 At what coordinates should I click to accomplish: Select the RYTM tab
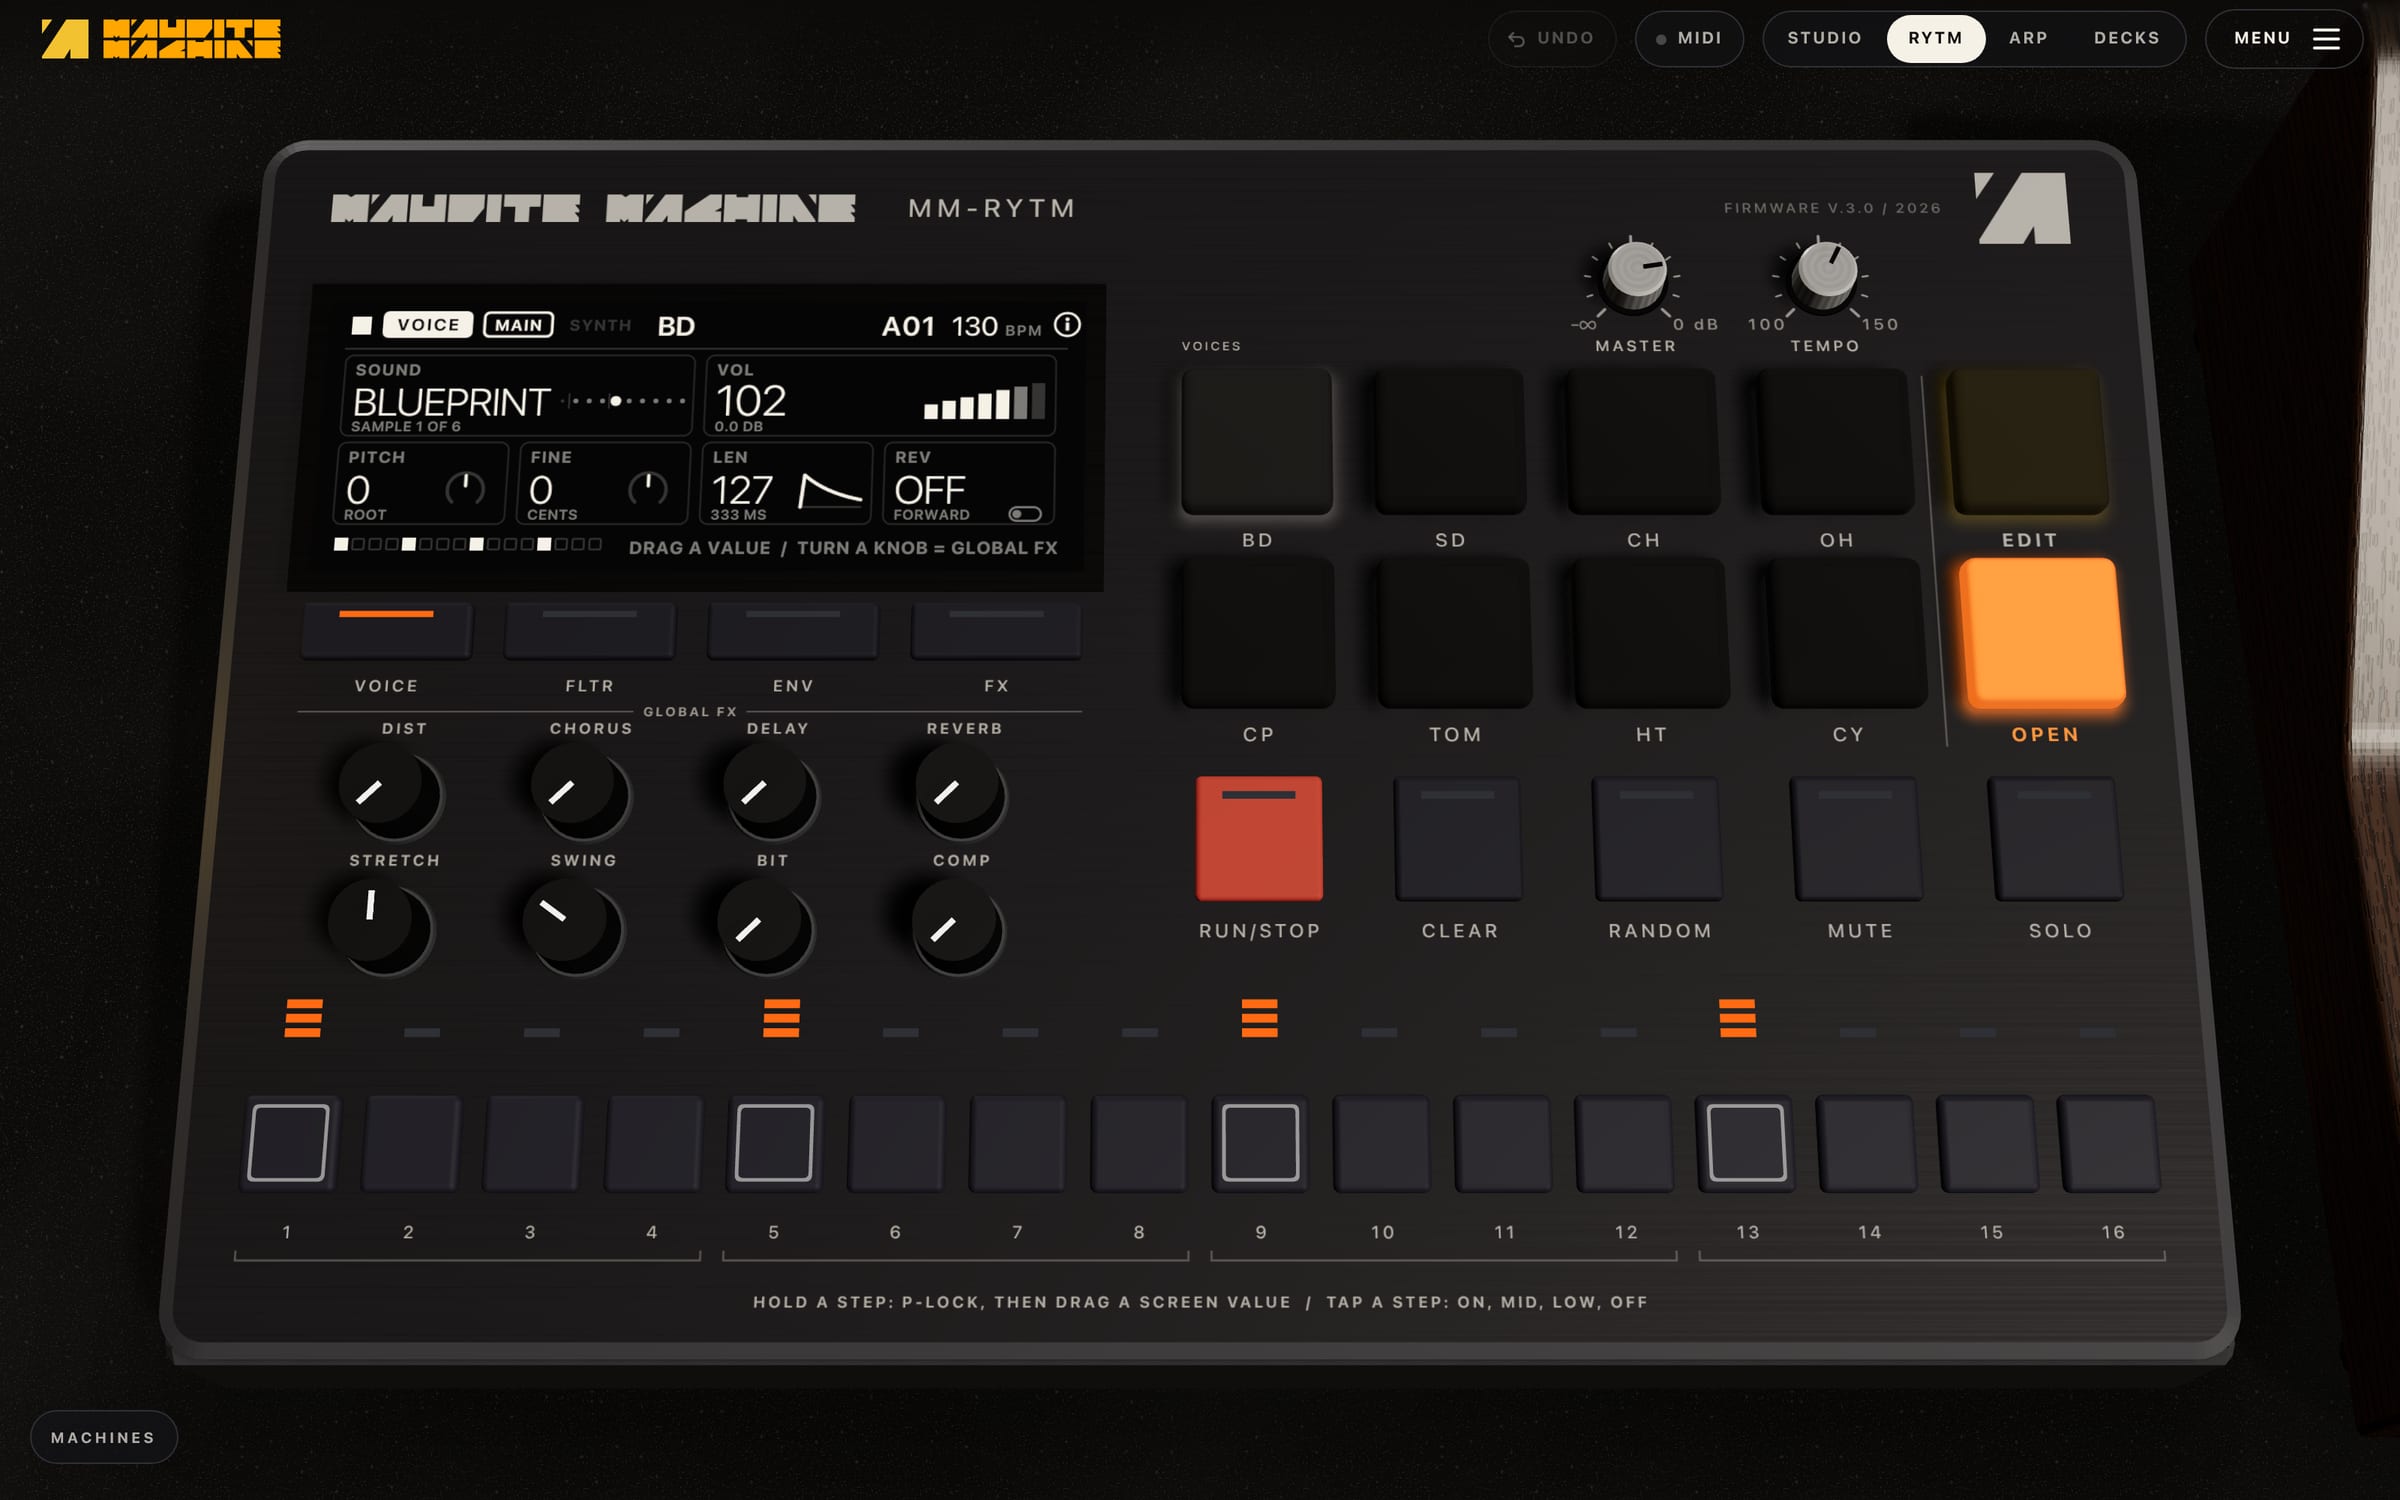coord(1935,38)
